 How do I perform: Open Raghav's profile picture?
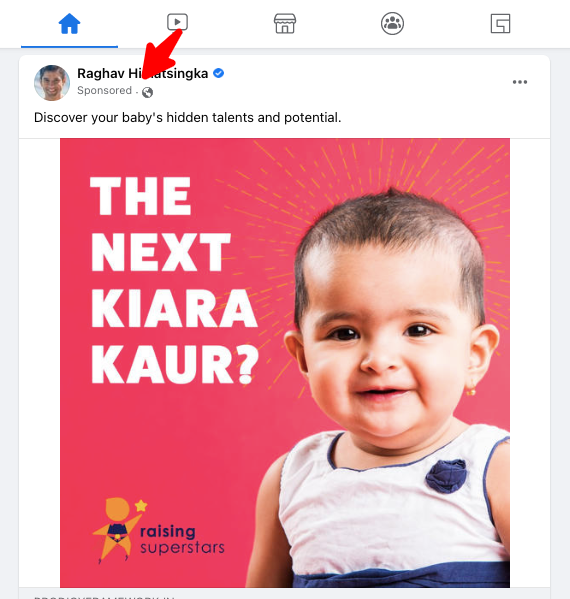point(52,83)
